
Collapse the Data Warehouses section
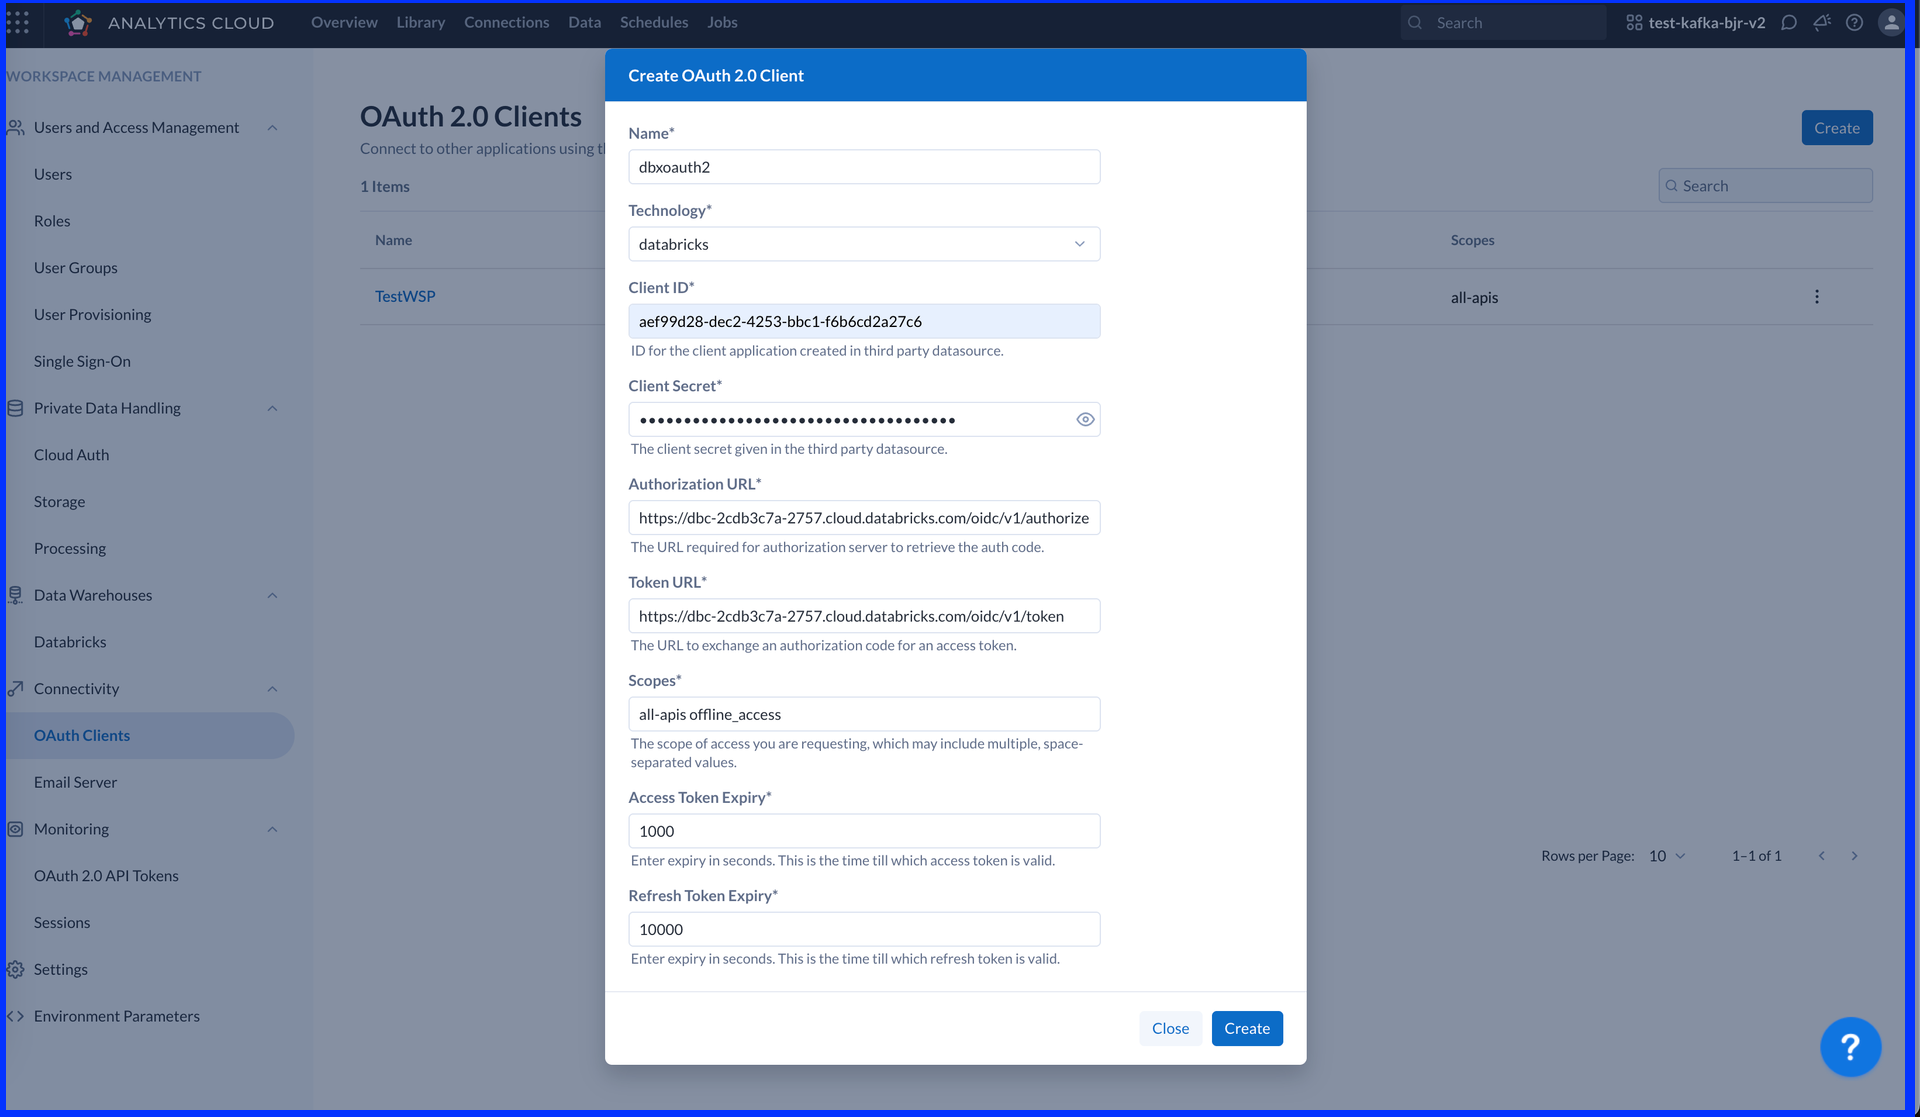[x=272, y=595]
